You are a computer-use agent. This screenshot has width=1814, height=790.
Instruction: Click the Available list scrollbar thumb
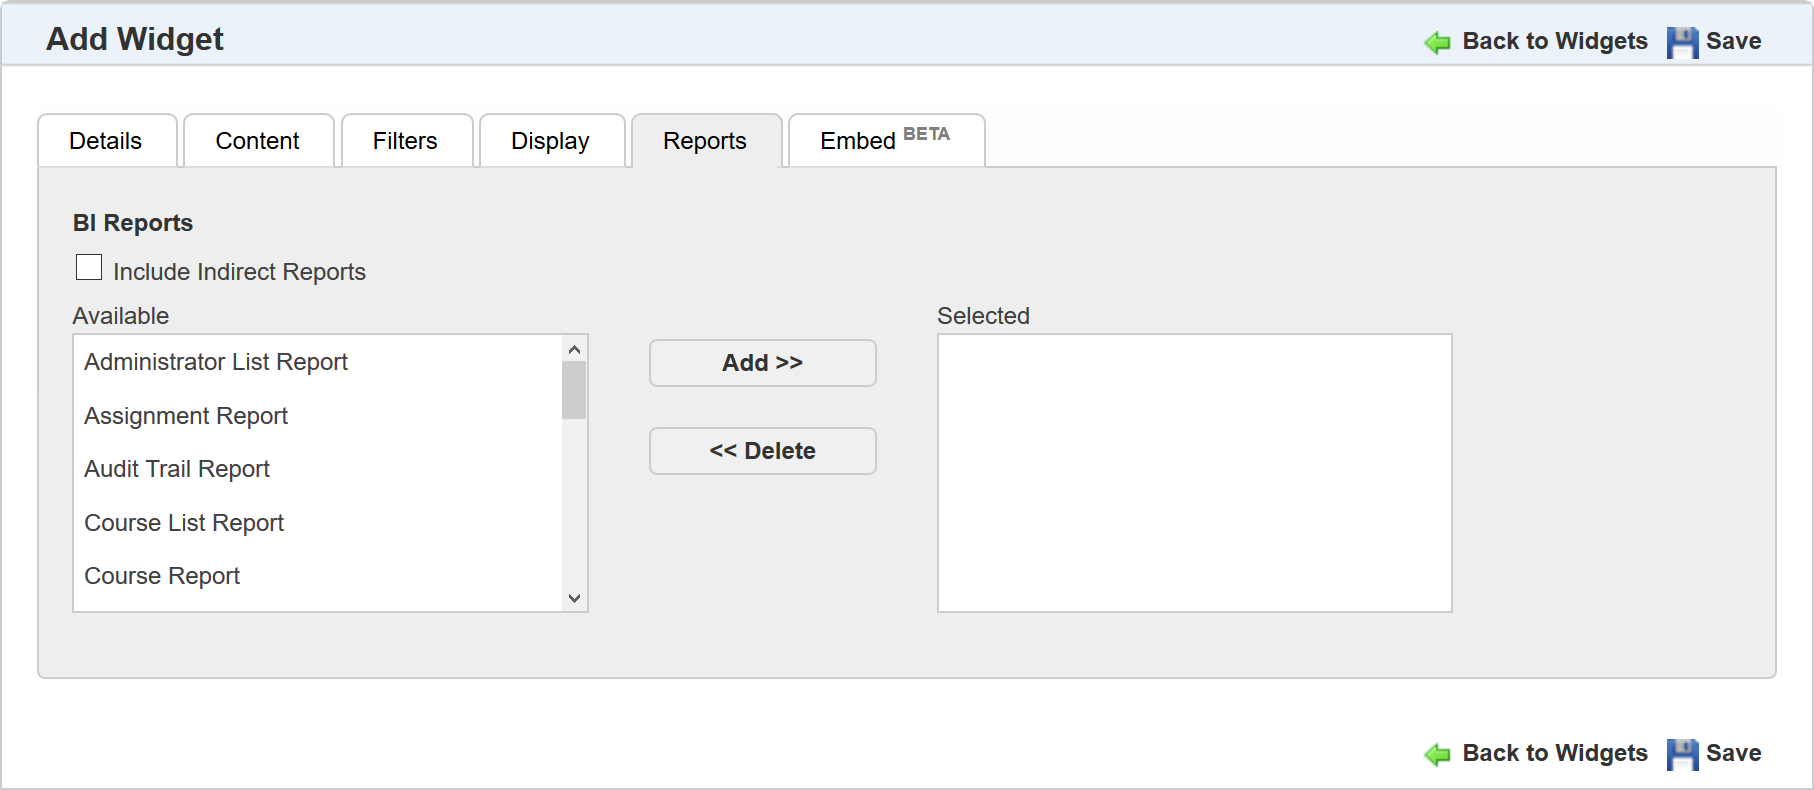tap(574, 390)
